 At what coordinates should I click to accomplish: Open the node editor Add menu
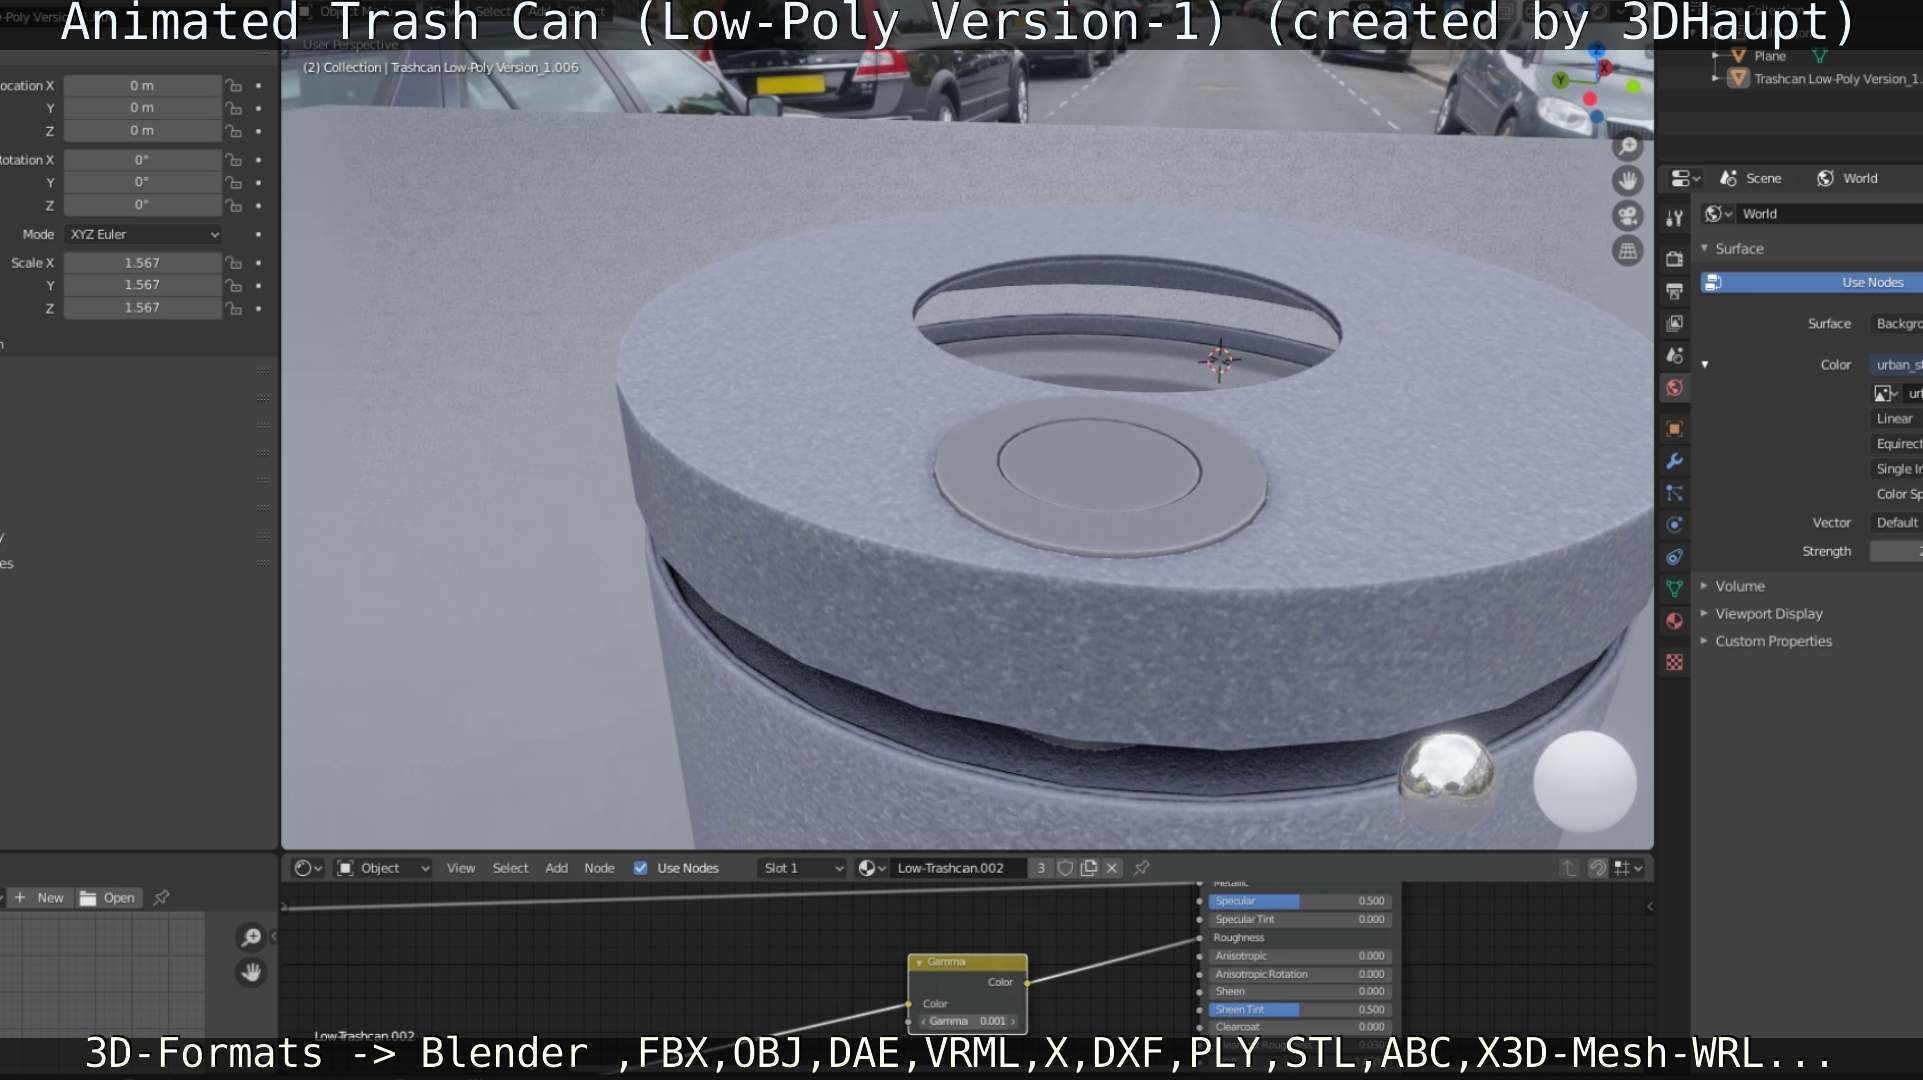pyautogui.click(x=556, y=868)
